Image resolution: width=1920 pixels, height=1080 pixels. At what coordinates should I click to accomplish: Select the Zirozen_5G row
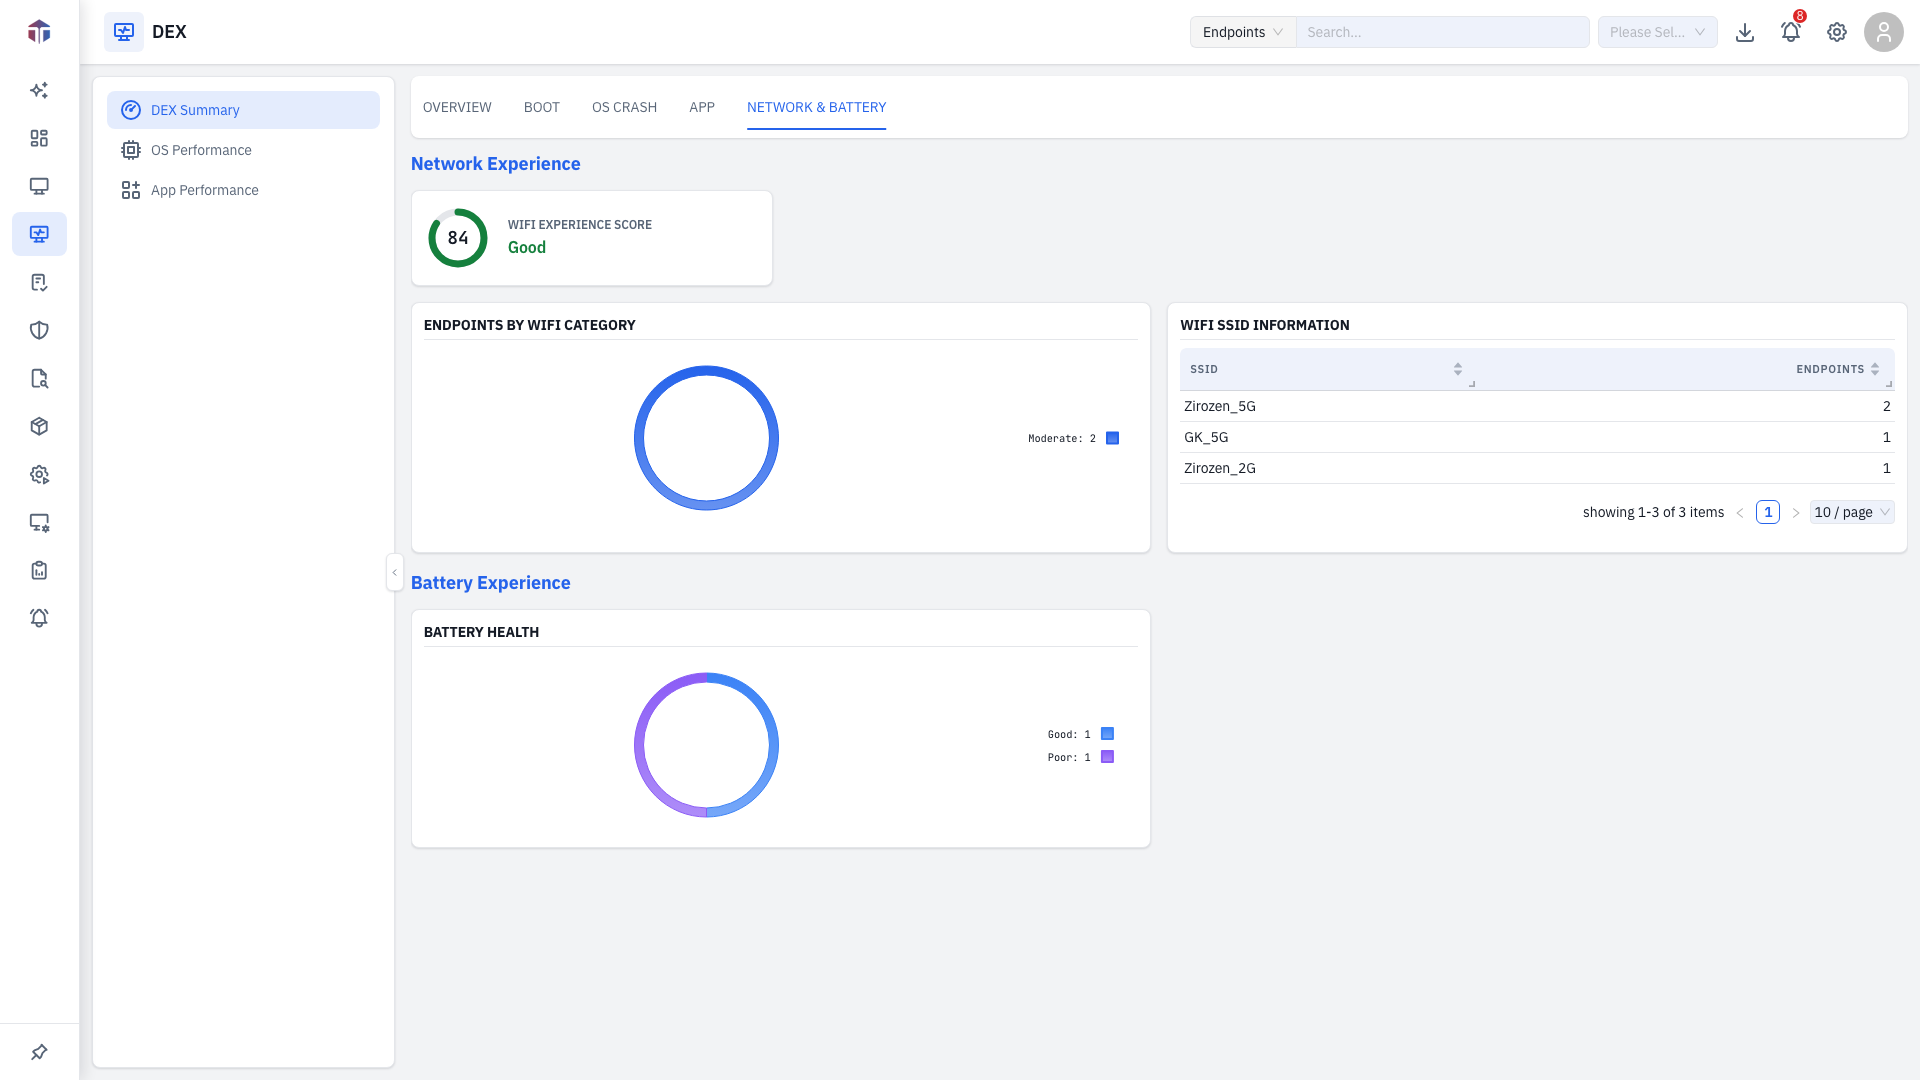pyautogui.click(x=1537, y=406)
